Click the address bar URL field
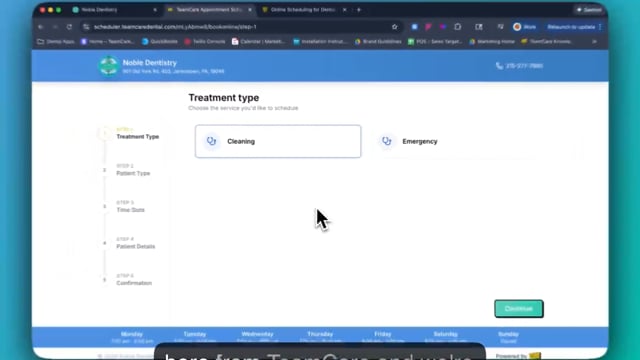Image resolution: width=640 pixels, height=360 pixels. point(241,27)
